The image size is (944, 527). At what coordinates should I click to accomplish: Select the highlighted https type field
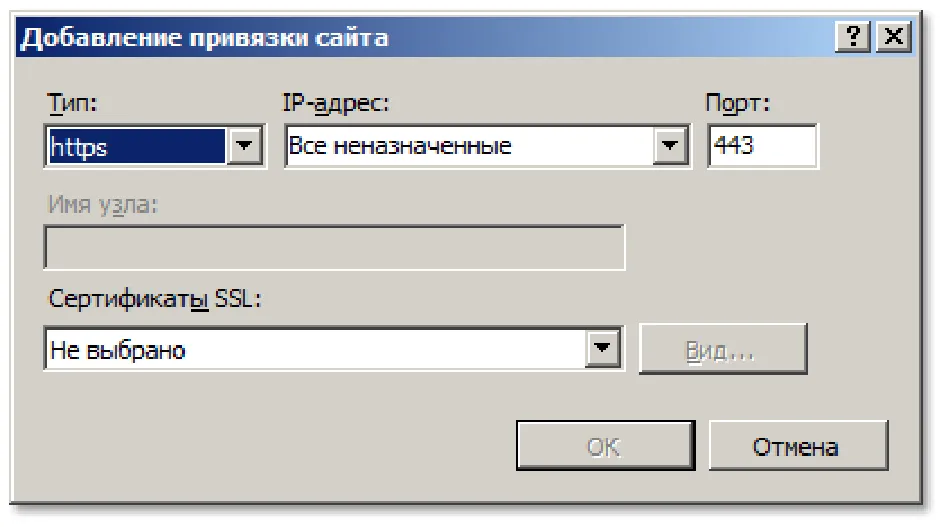pos(137,146)
